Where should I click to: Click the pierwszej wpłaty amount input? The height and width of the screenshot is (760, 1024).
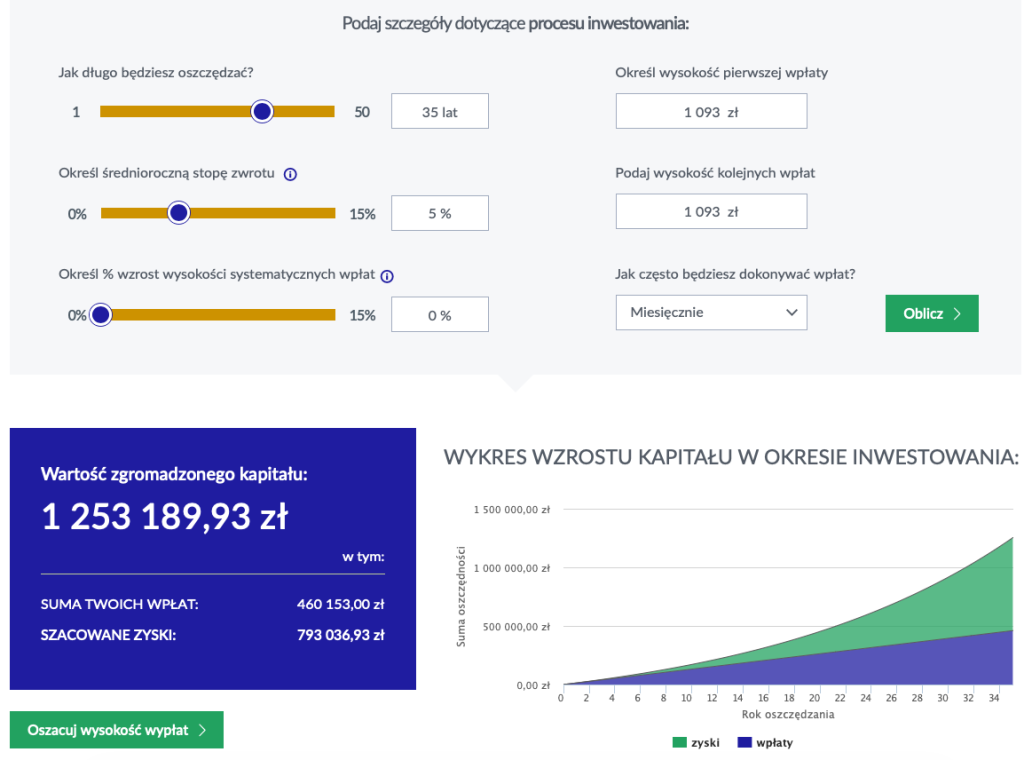[711, 112]
